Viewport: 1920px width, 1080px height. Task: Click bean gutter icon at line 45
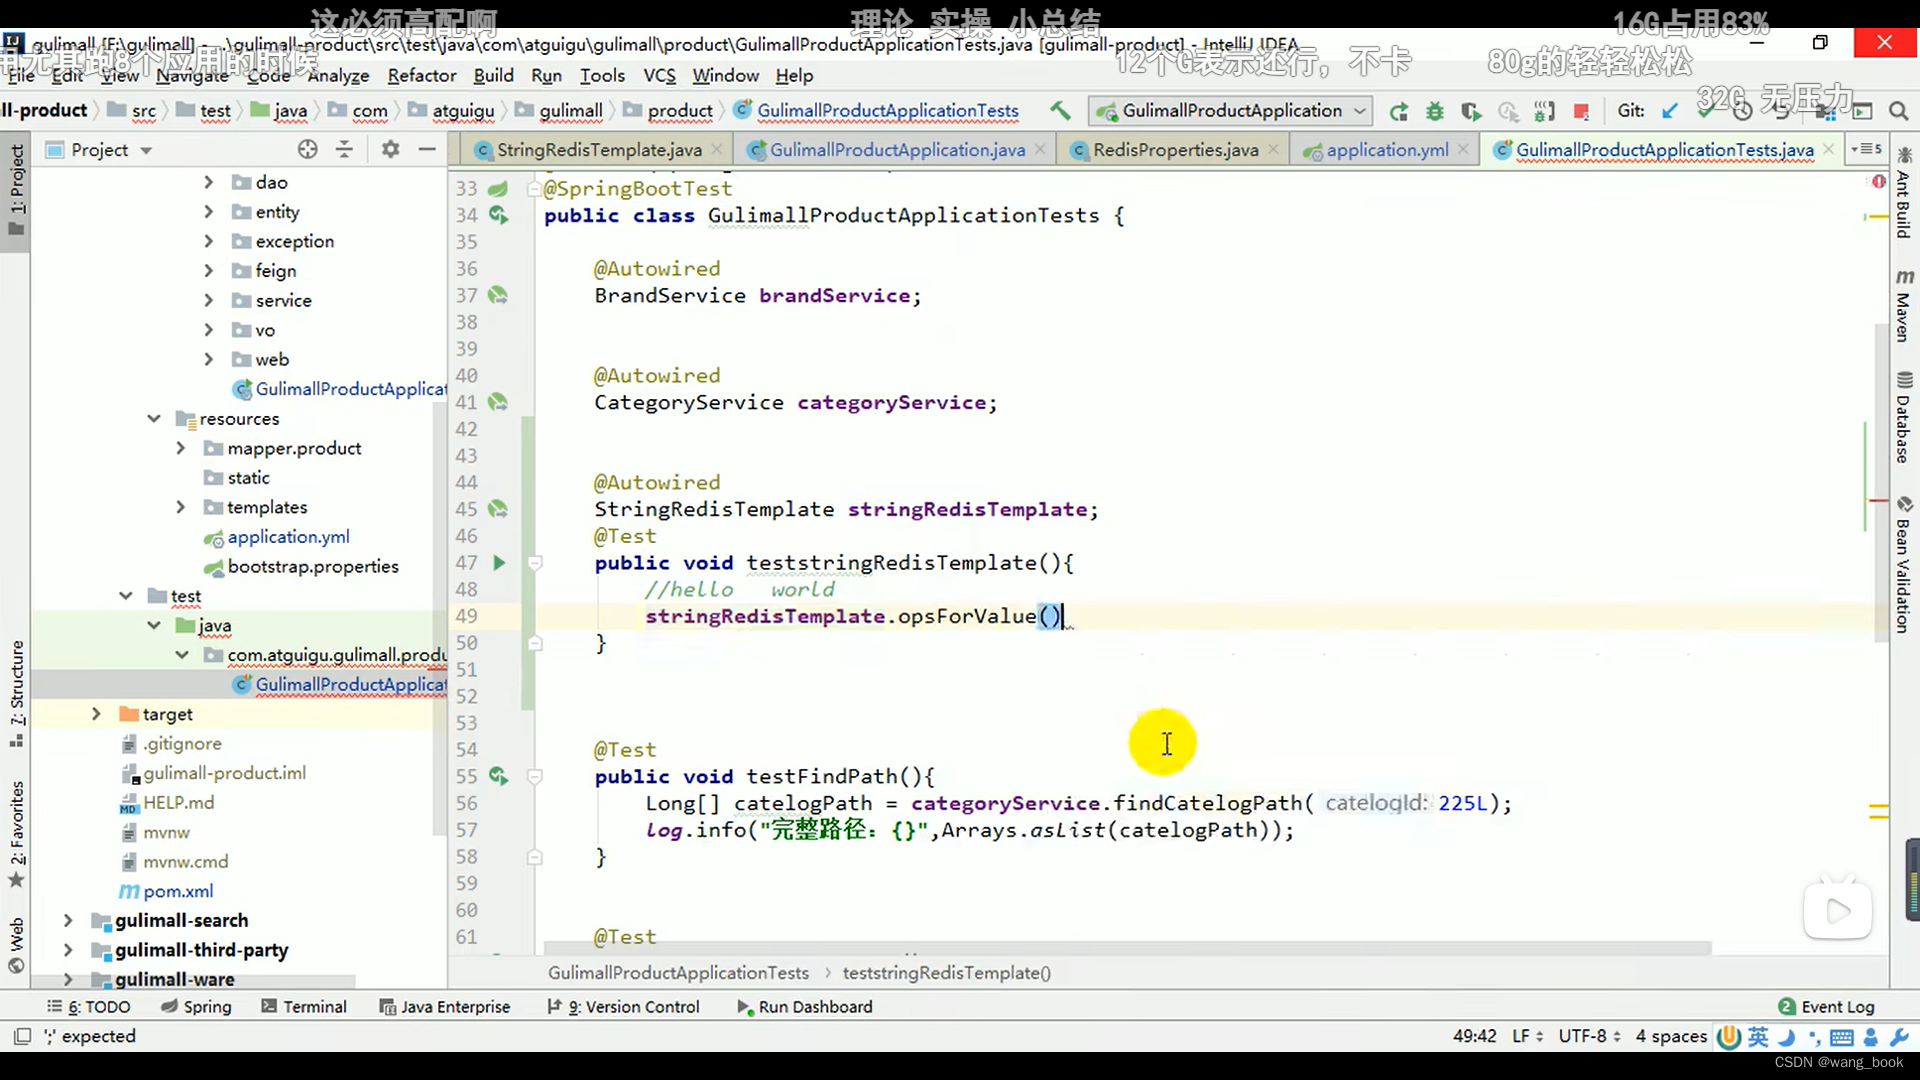(498, 509)
